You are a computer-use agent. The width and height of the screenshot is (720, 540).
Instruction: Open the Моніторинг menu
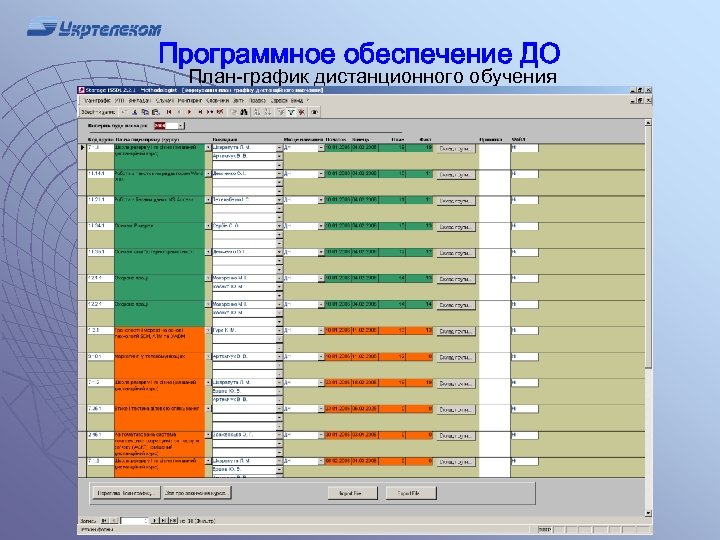click(190, 100)
